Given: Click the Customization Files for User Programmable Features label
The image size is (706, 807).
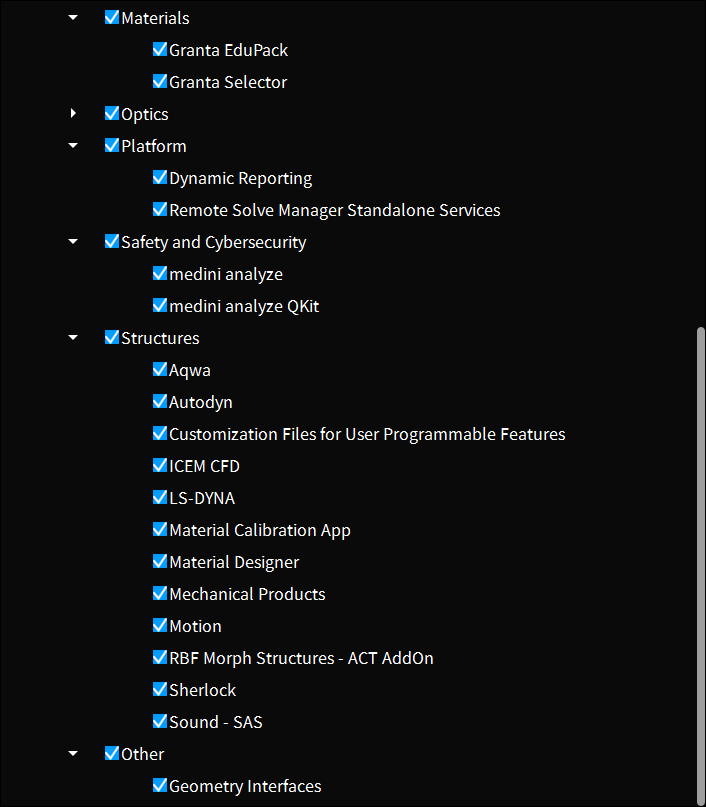Looking at the screenshot, I should point(367,434).
